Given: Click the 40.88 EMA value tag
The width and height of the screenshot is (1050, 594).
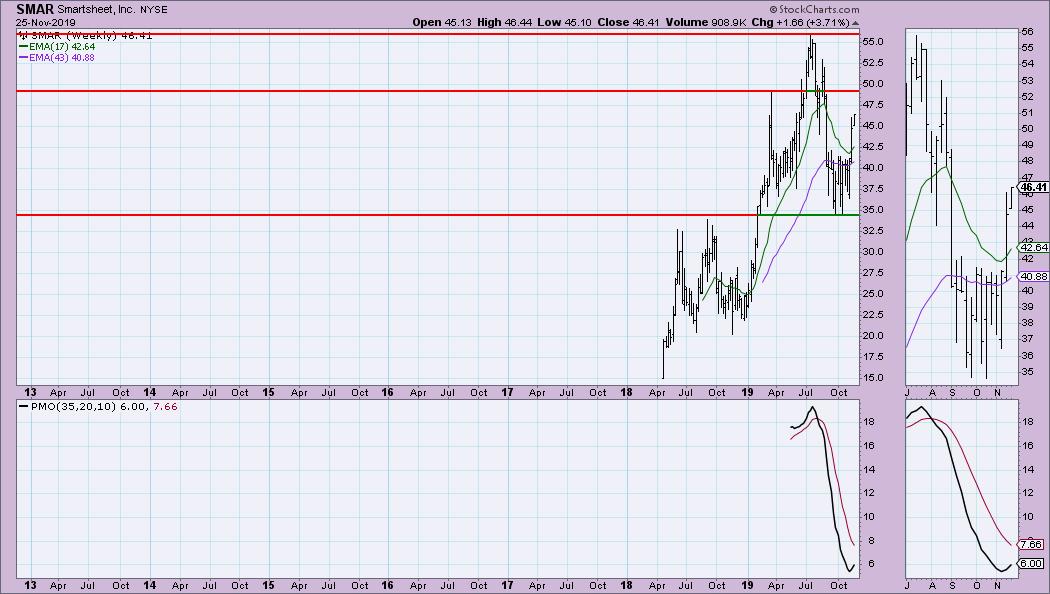Looking at the screenshot, I should tap(1031, 276).
